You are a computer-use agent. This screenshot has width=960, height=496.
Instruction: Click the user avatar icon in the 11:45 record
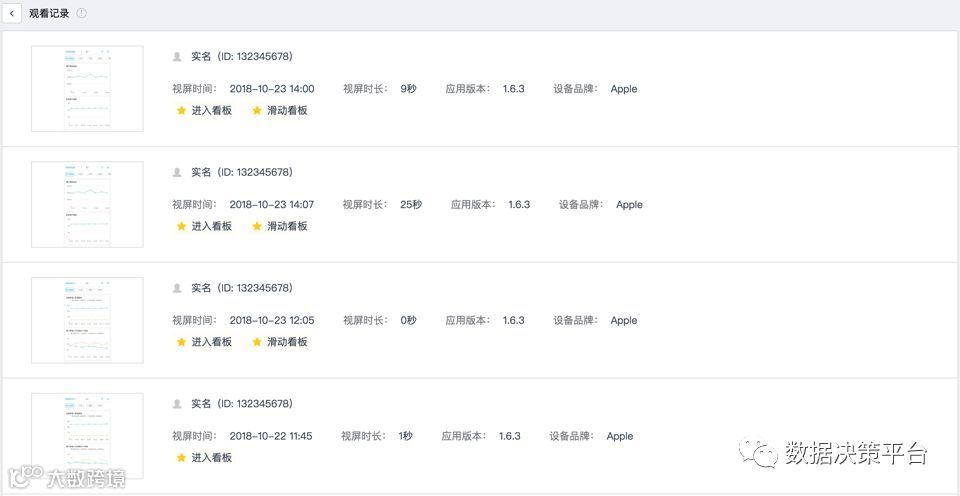pyautogui.click(x=178, y=404)
